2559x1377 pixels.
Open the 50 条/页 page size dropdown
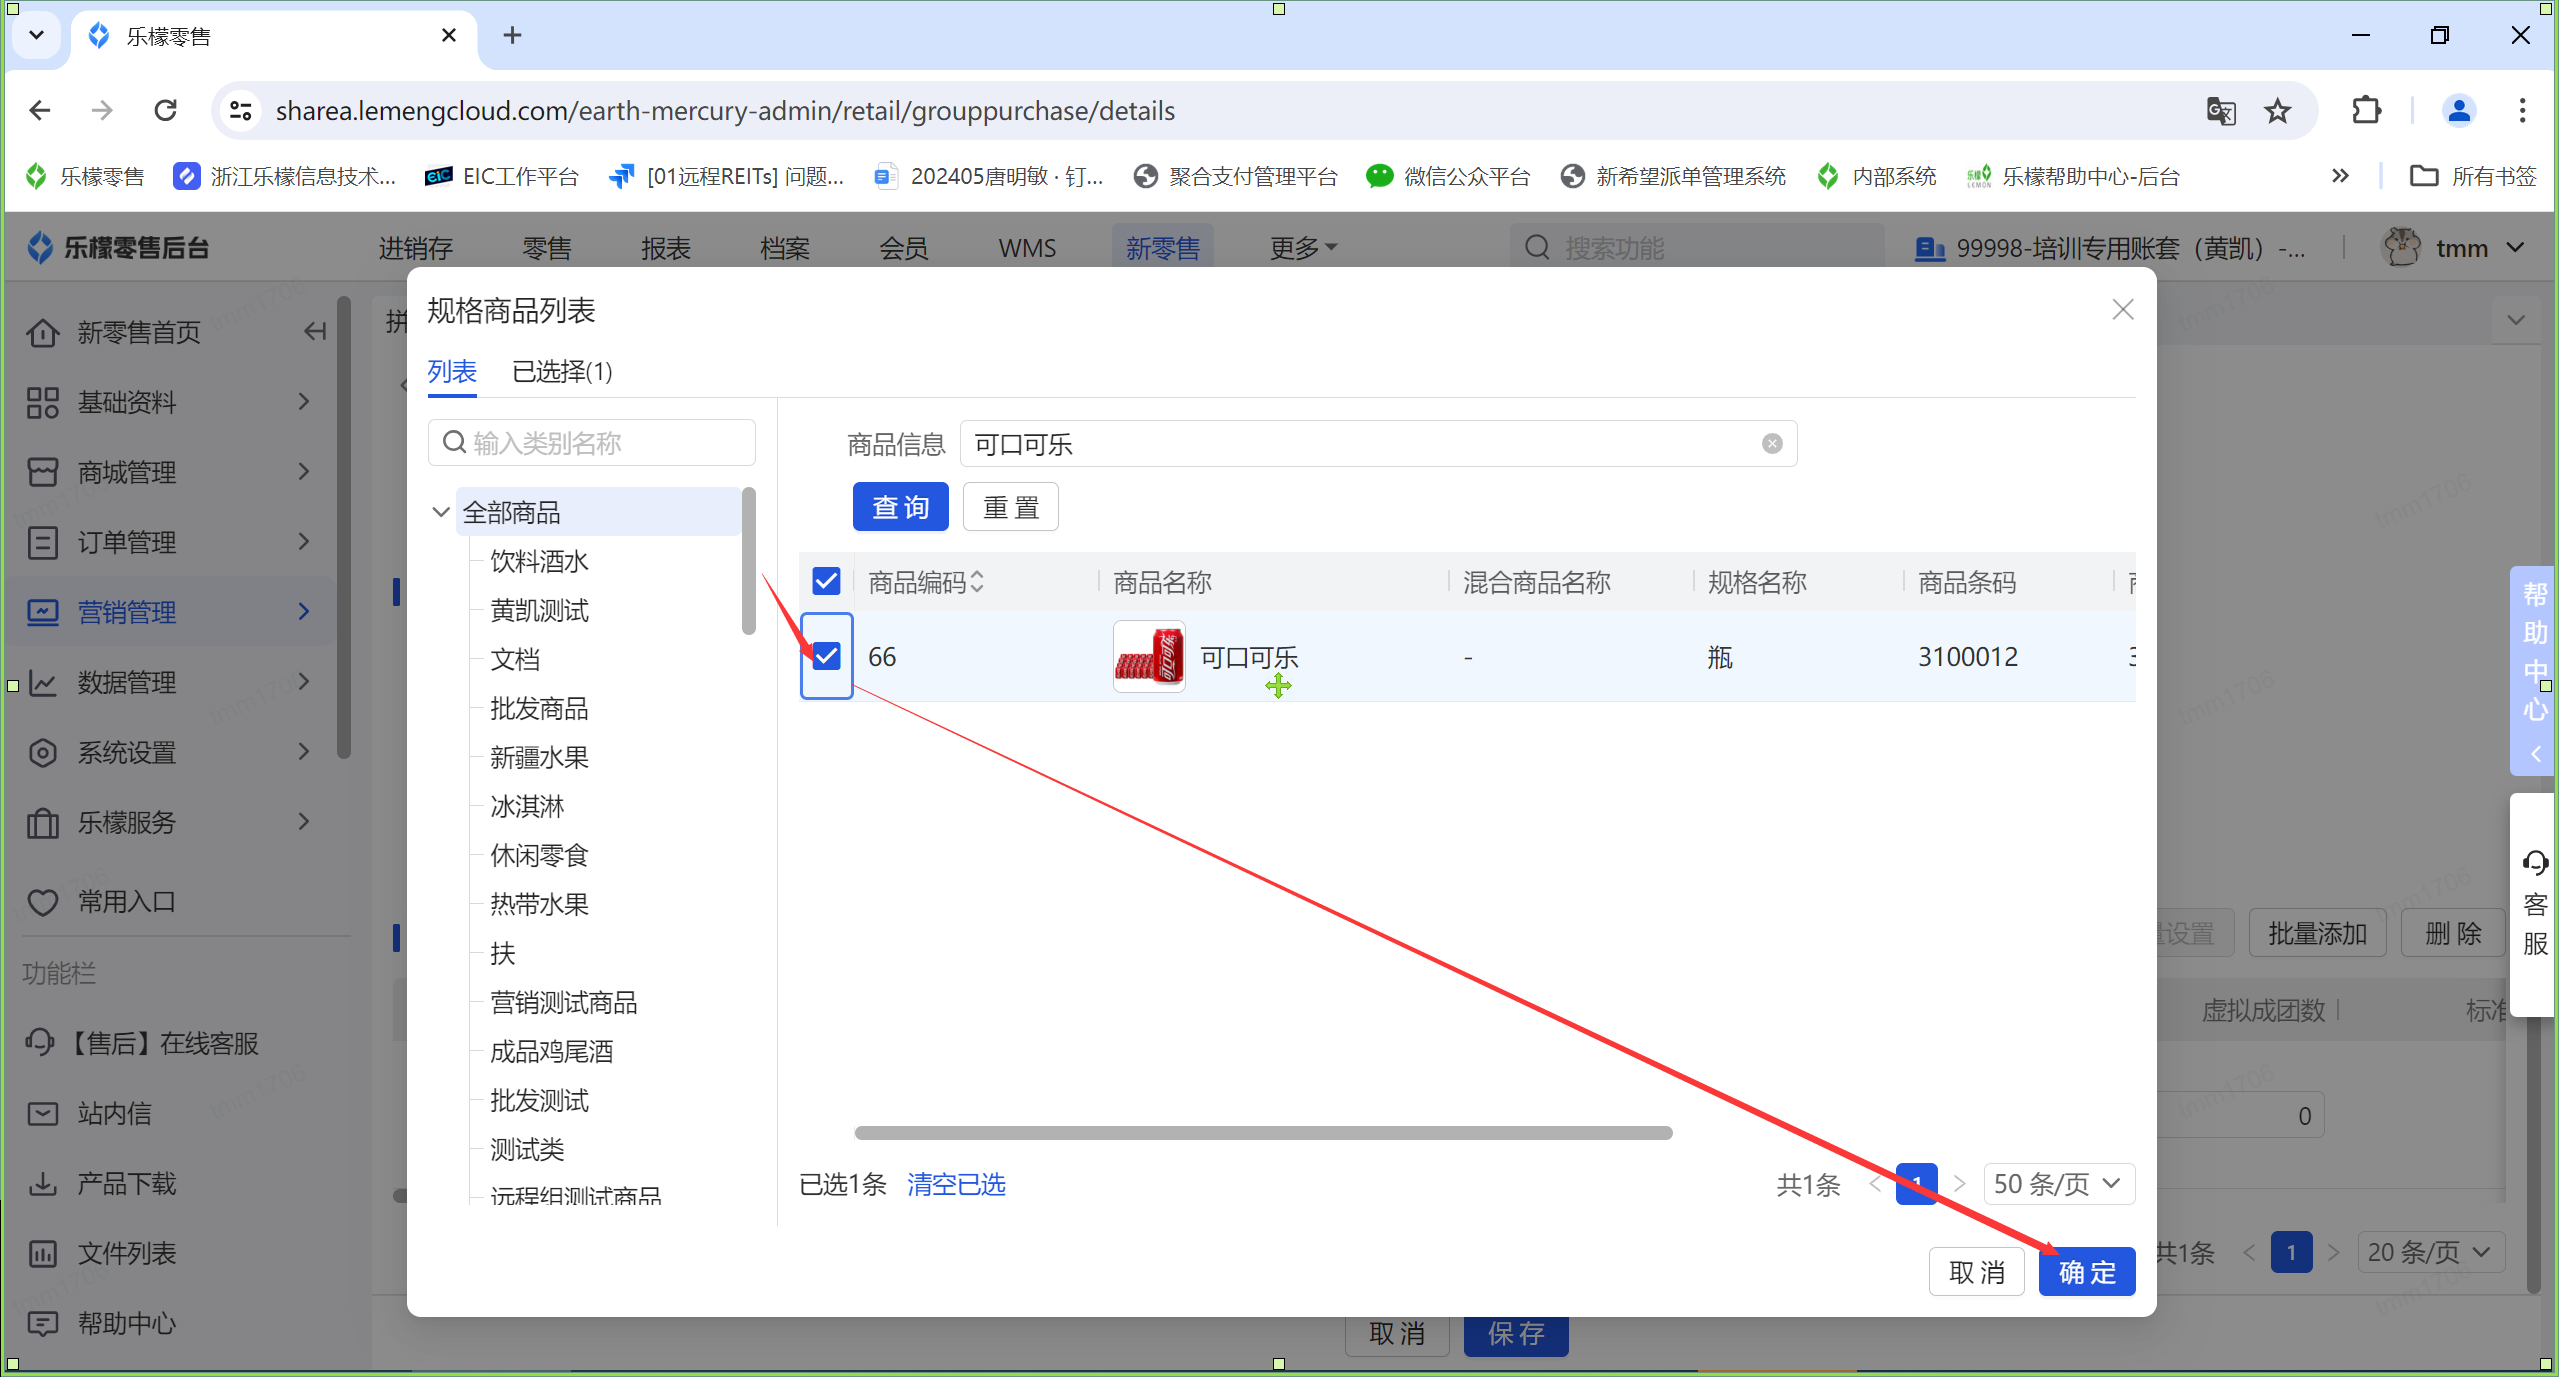tap(2058, 1184)
